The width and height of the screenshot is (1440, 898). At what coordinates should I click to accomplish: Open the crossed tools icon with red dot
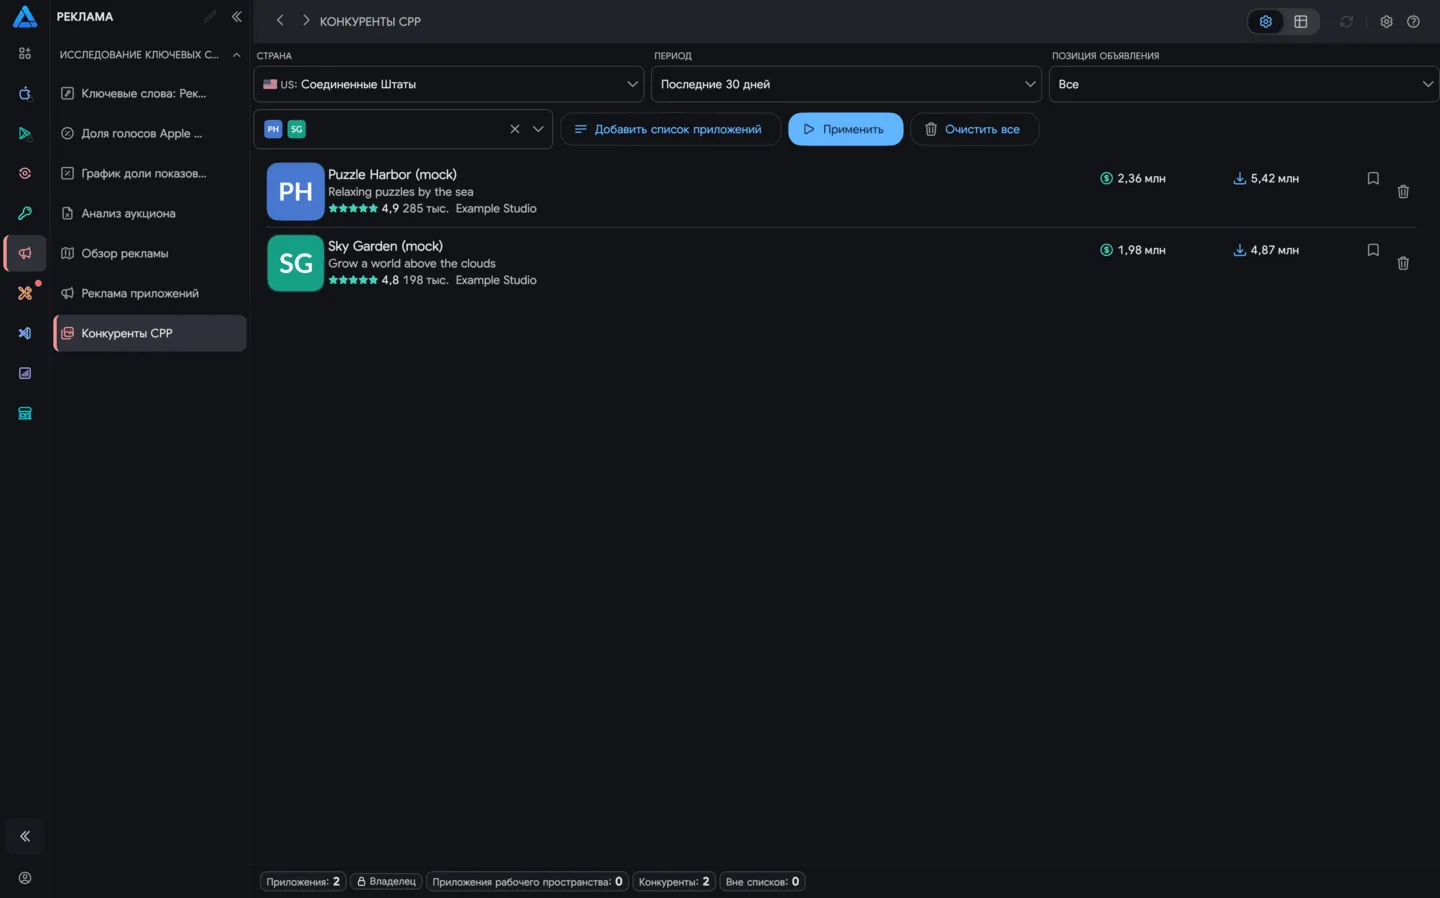coord(25,293)
